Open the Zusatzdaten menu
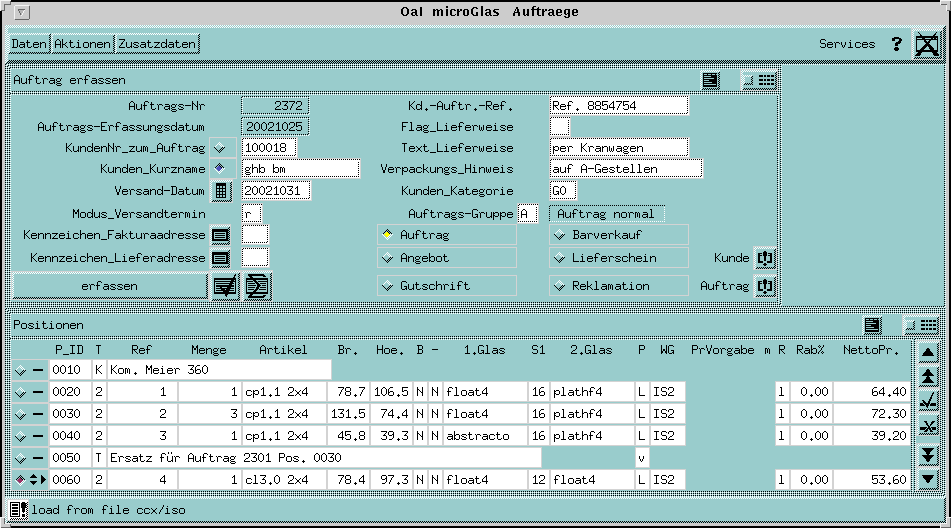The width and height of the screenshot is (951, 528). 157,44
